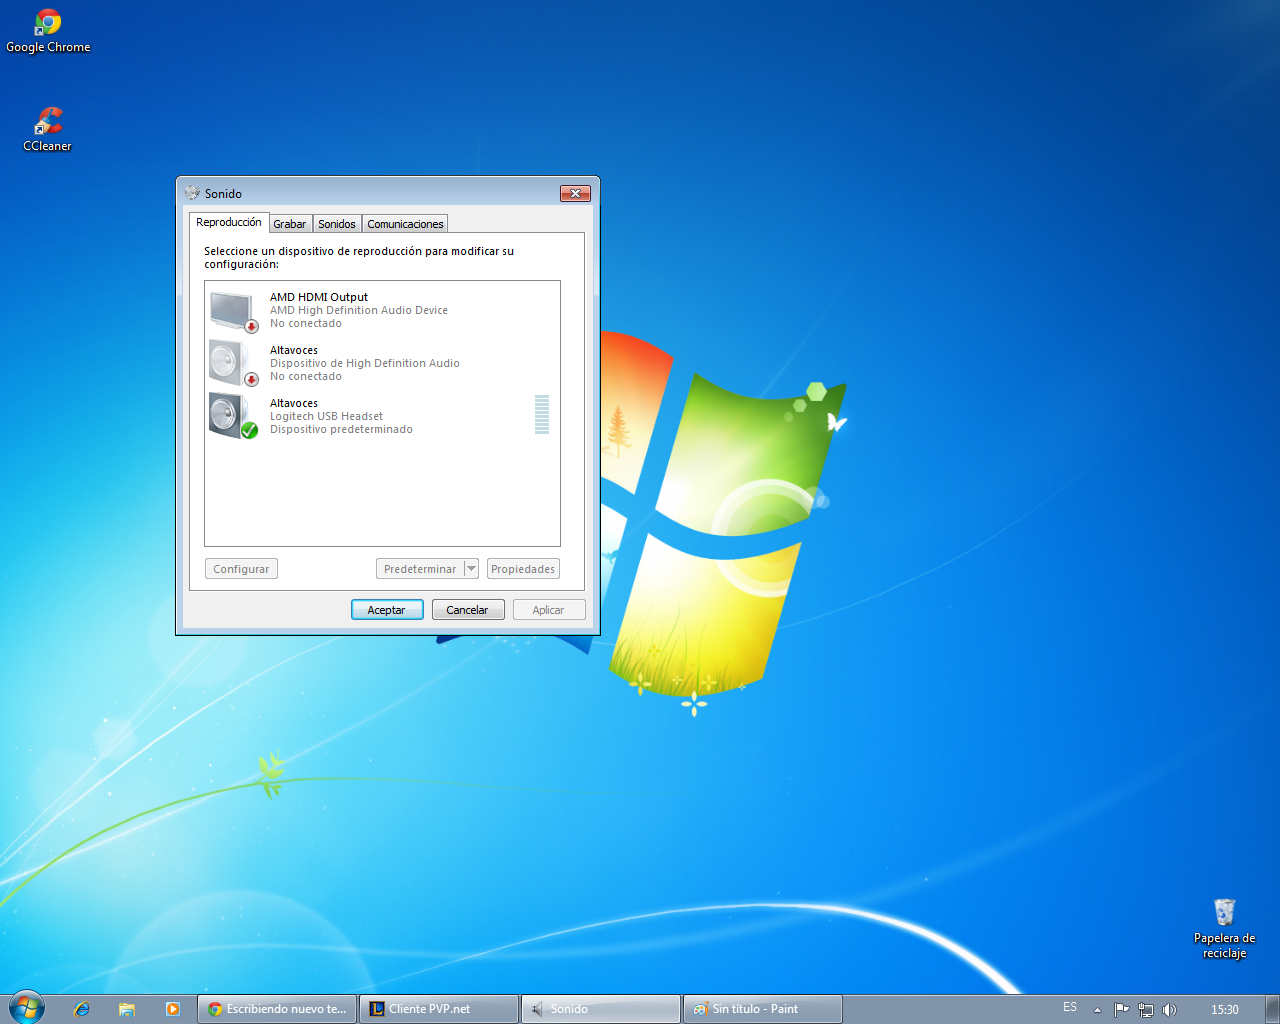Switch to the Reproducción tab

[229, 222]
